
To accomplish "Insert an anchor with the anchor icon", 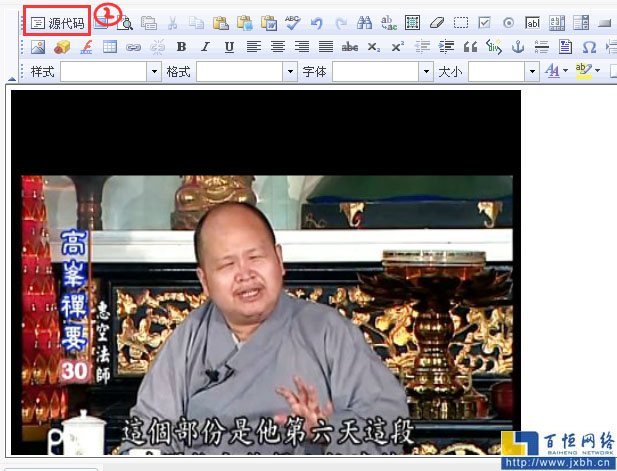I will 518,47.
